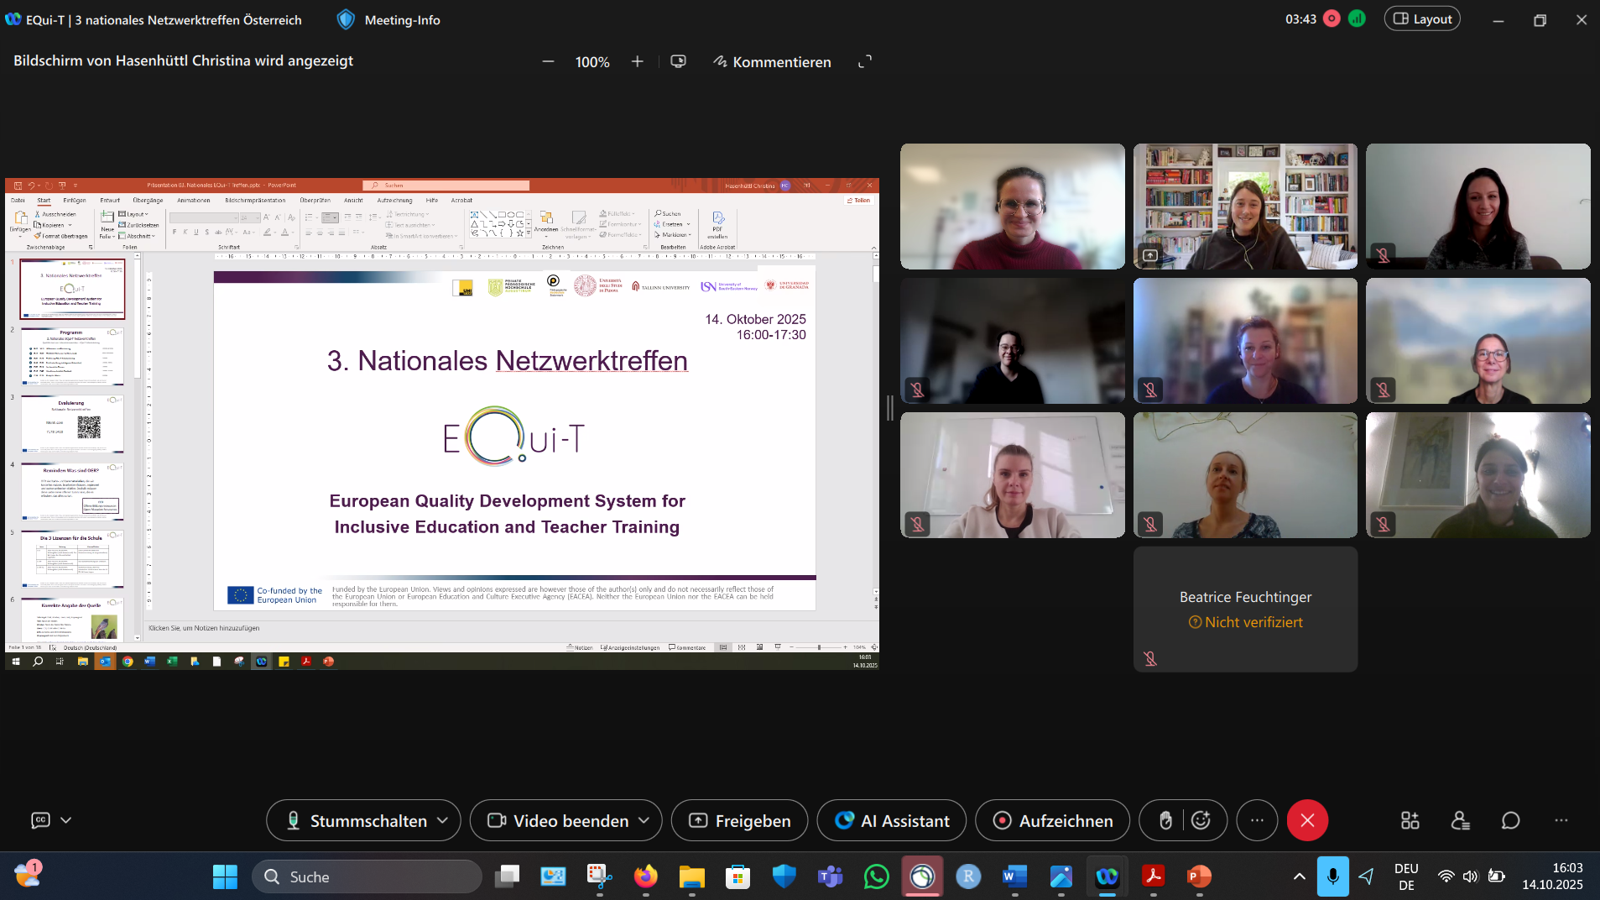Screen dimensions: 1600x900
Task: Enter full screen for shared content
Action: (865, 62)
